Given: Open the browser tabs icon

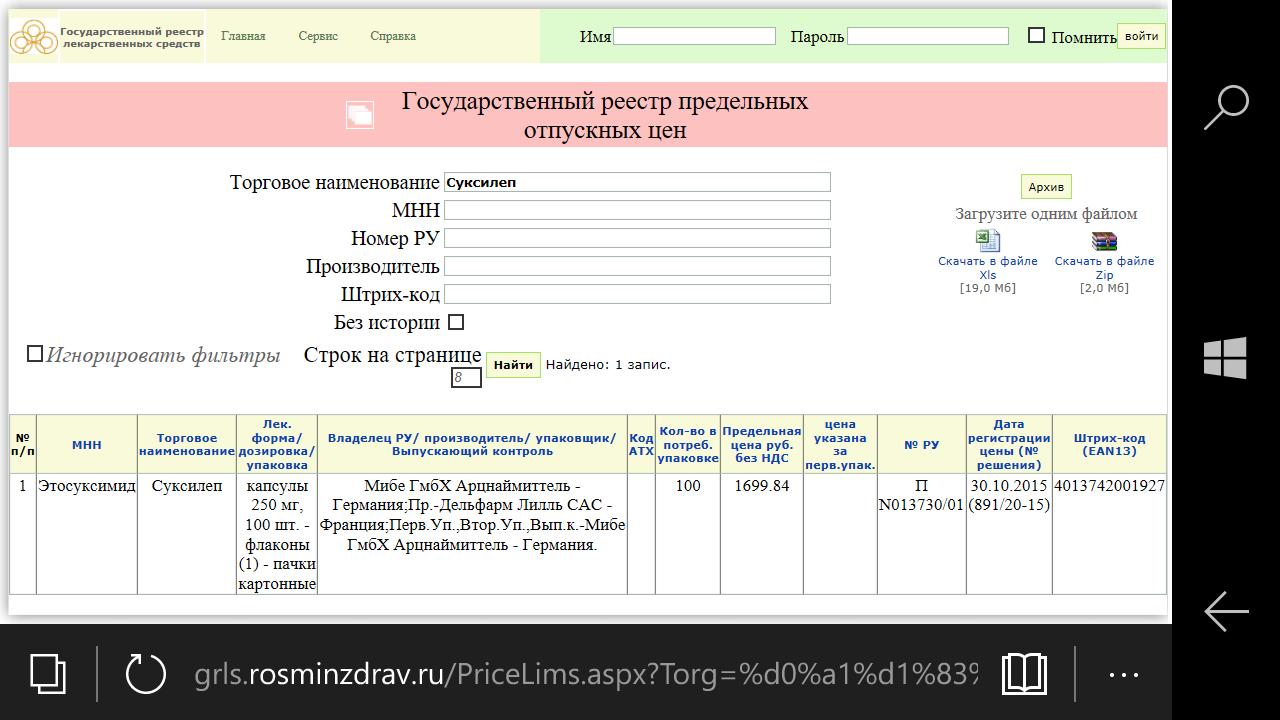Looking at the screenshot, I should tap(47, 674).
